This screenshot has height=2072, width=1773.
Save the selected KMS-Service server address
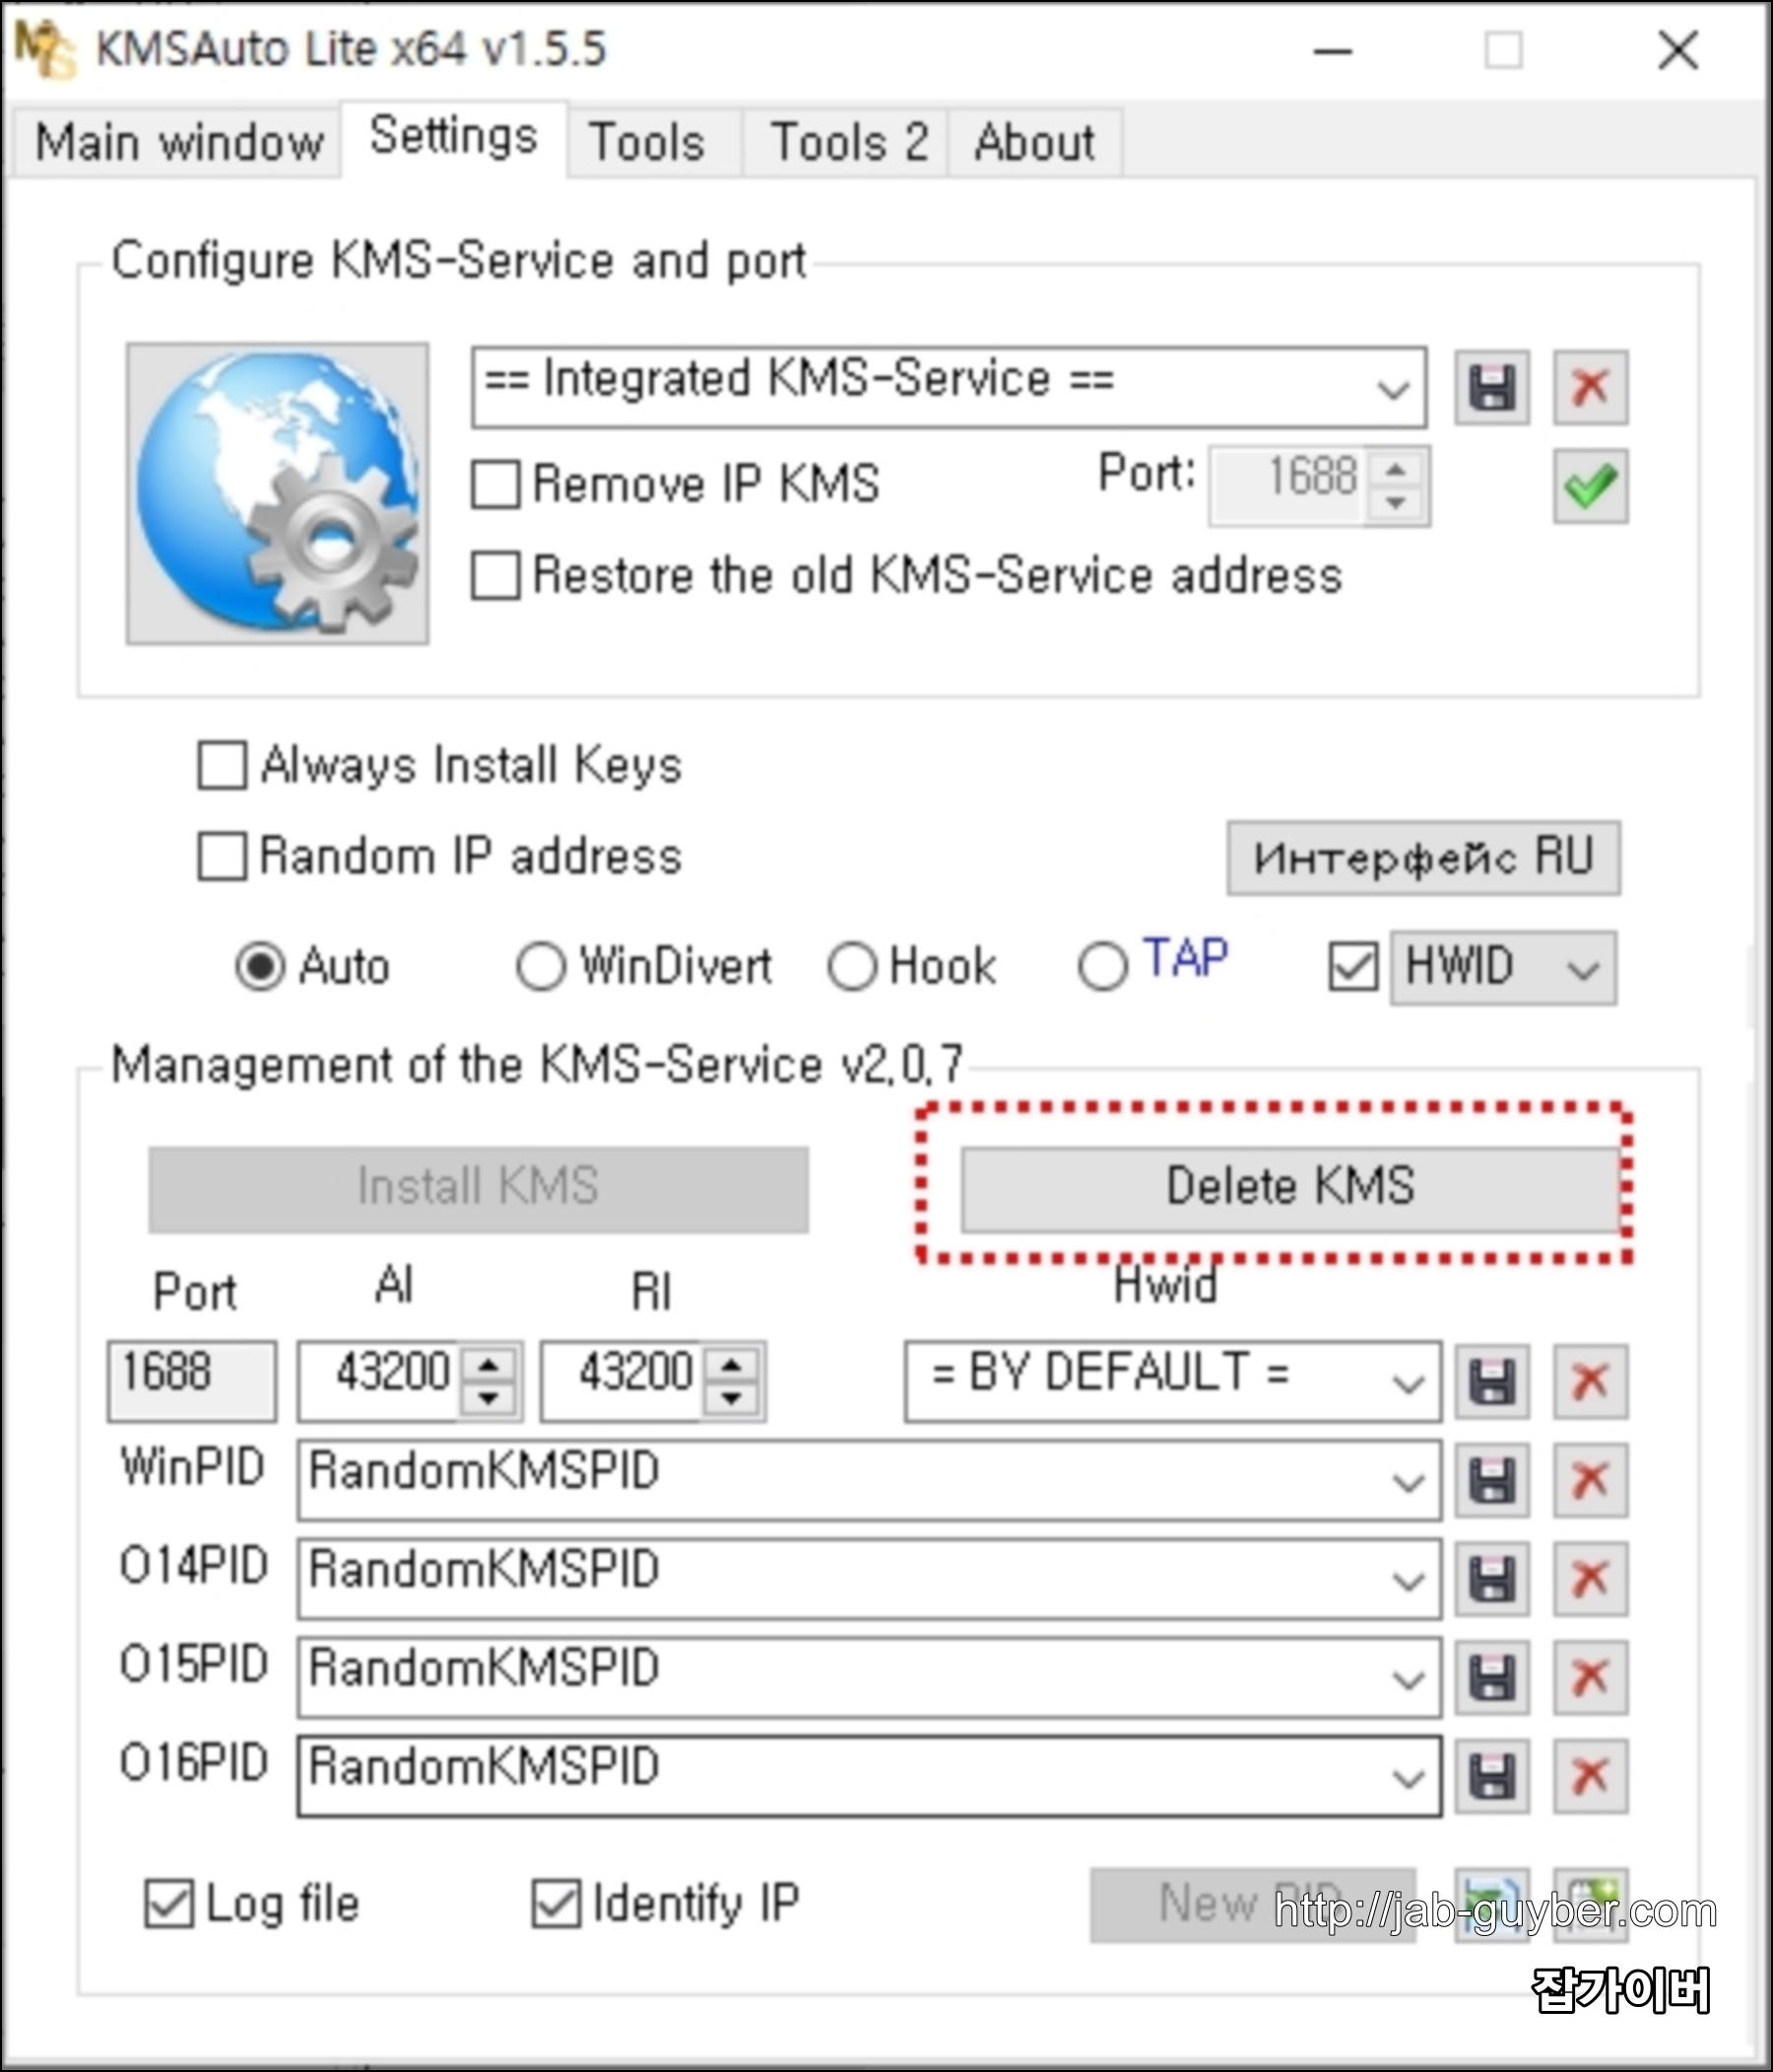(x=1491, y=387)
